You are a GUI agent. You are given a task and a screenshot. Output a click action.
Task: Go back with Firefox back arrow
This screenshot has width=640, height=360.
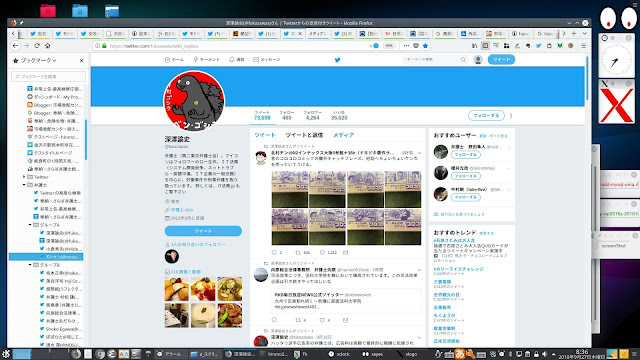pos(15,46)
